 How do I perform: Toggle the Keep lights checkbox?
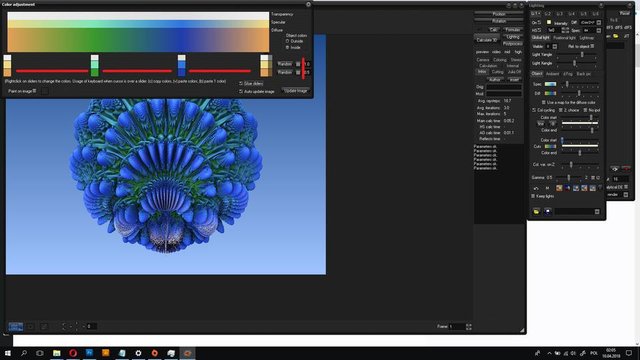533,196
